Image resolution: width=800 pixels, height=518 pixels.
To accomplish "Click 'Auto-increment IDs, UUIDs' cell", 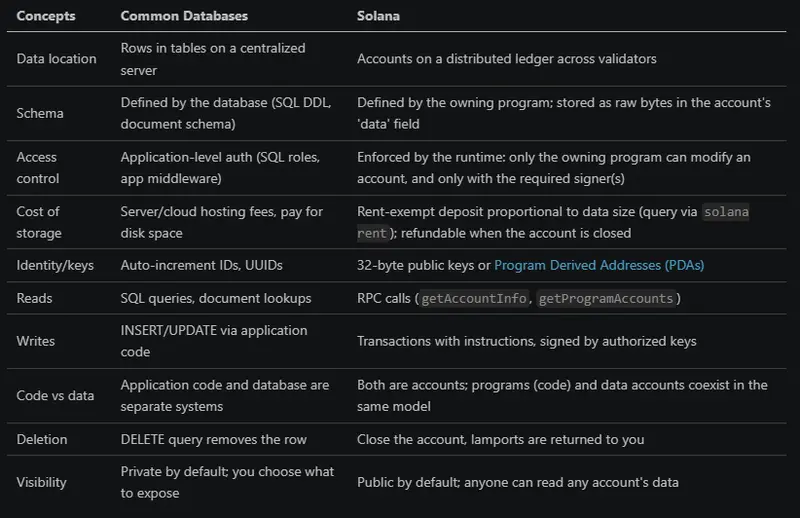I will click(x=202, y=265).
